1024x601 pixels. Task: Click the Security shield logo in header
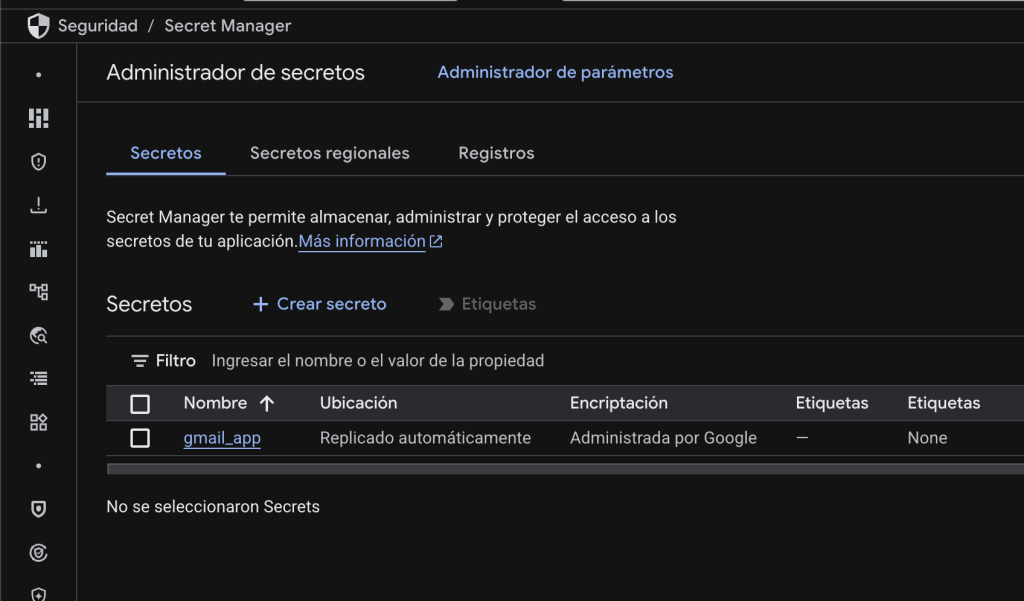pos(39,26)
